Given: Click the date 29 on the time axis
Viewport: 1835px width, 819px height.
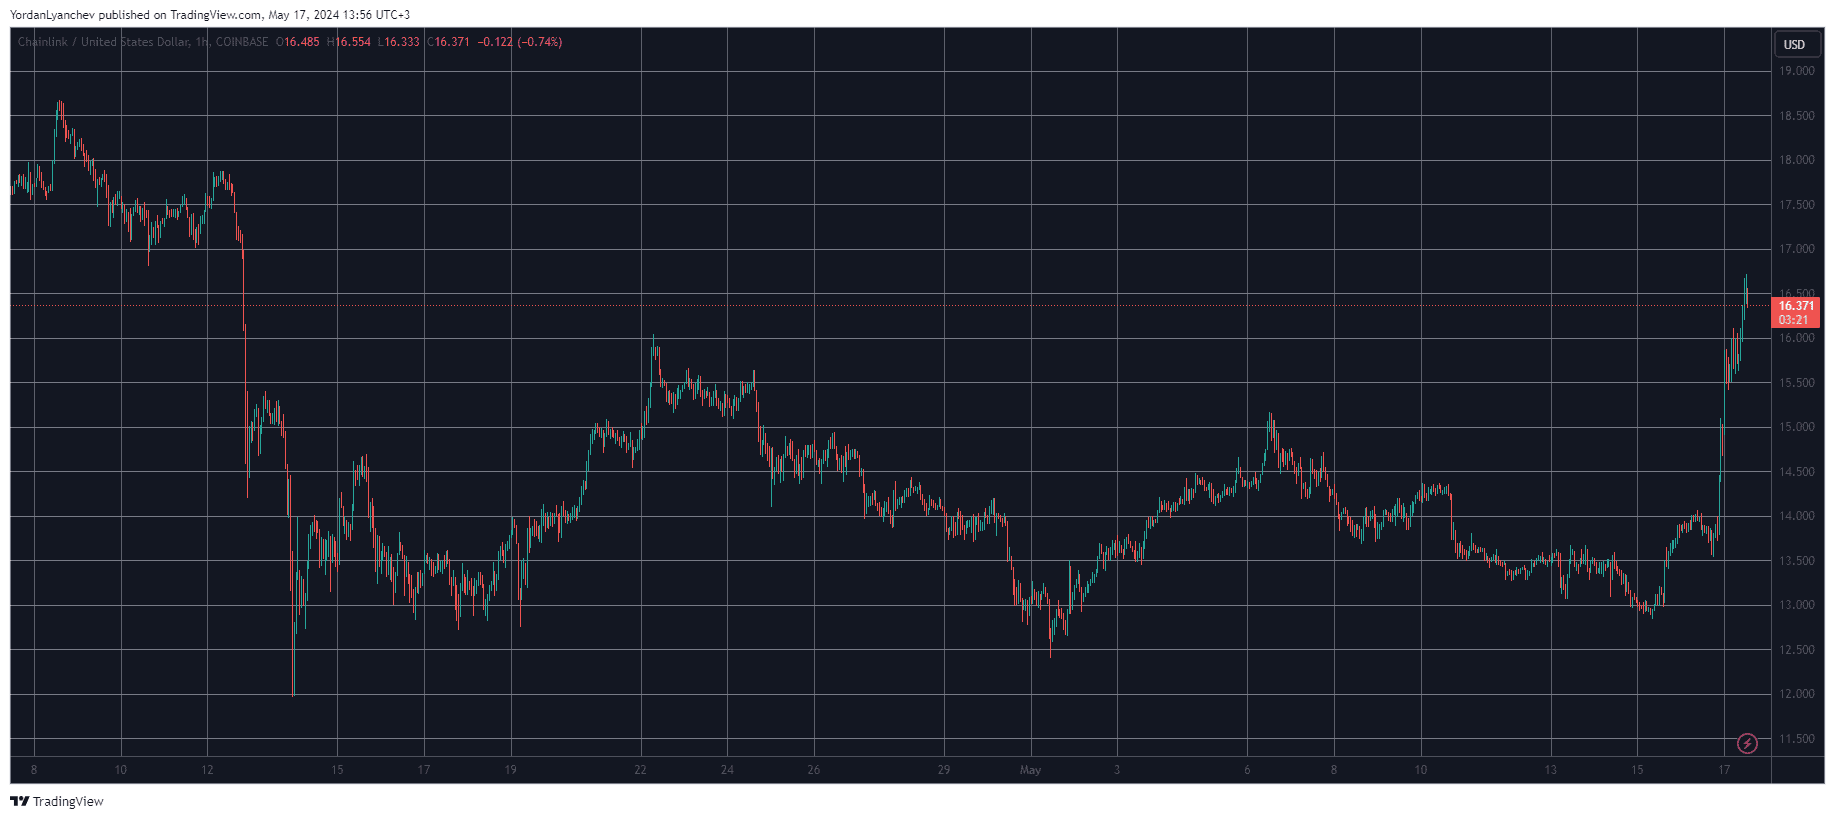Looking at the screenshot, I should pyautogui.click(x=943, y=770).
